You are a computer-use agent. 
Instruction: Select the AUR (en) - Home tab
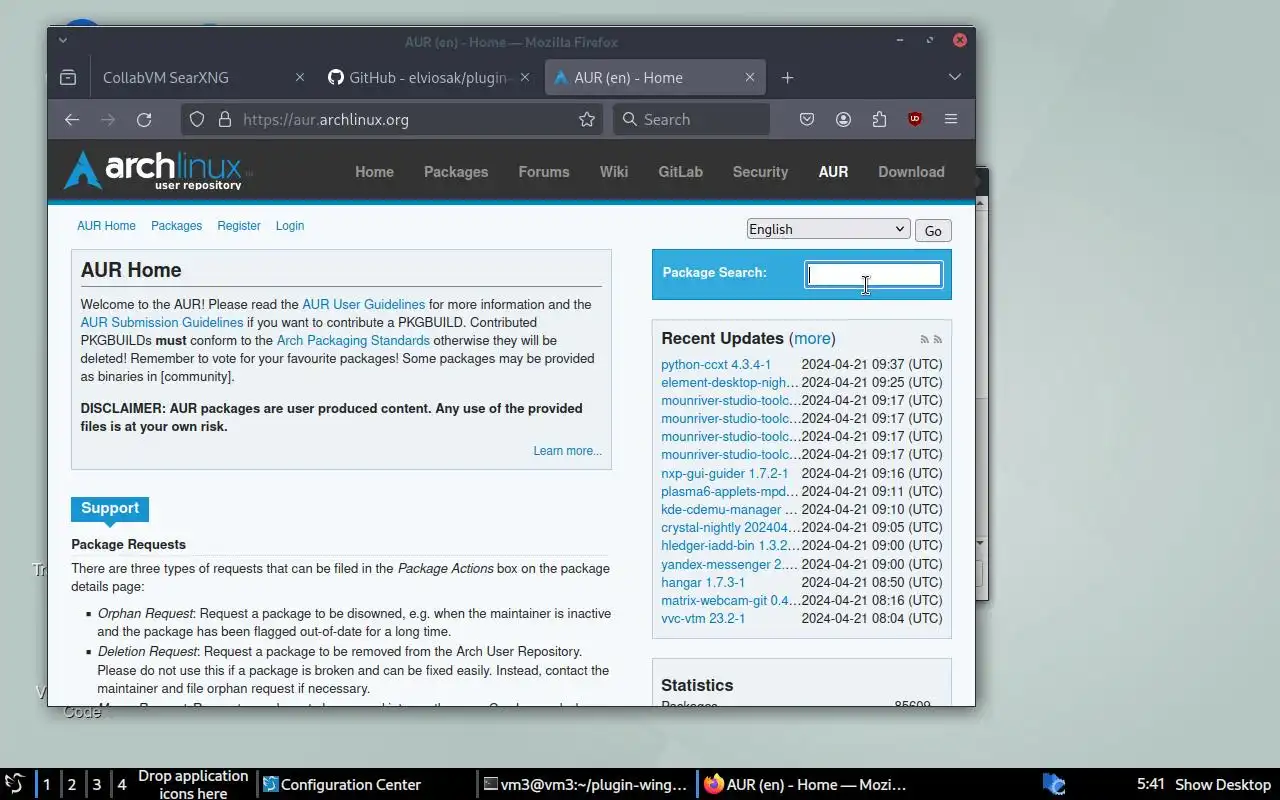tap(655, 77)
